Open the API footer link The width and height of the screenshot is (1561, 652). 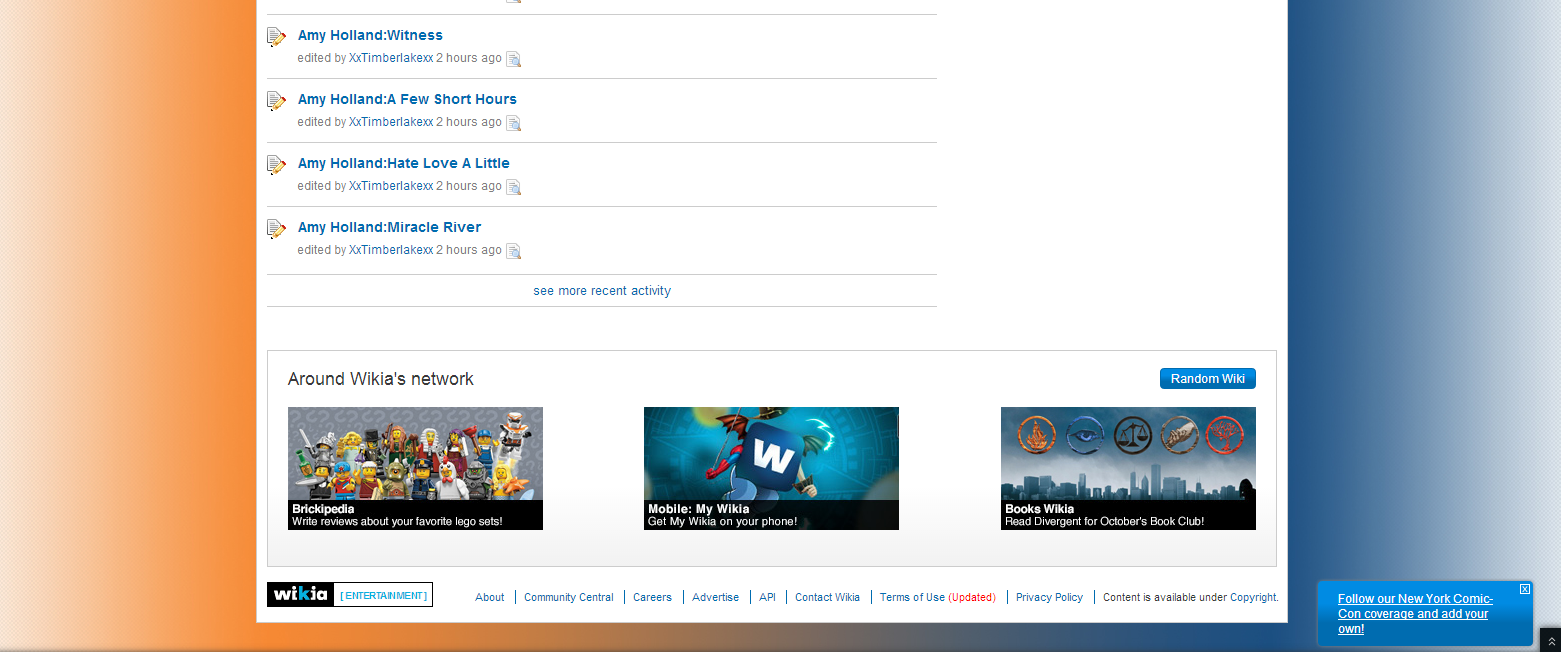[767, 597]
